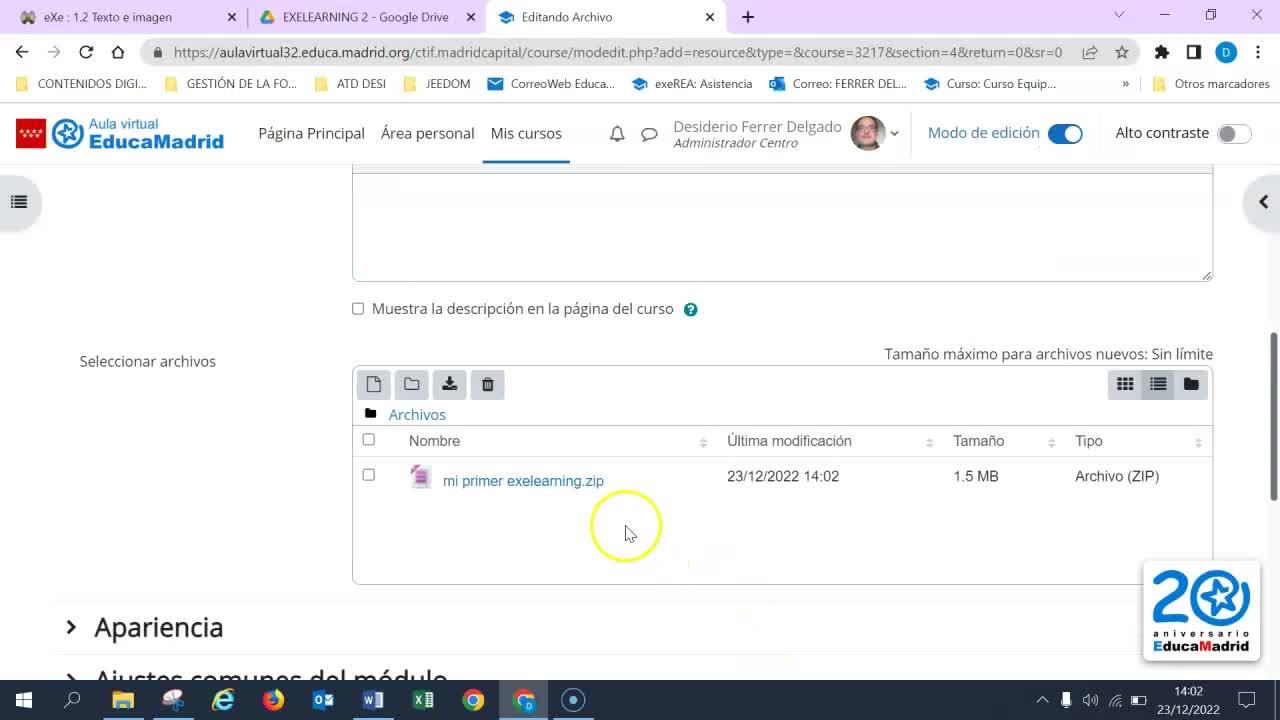Viewport: 1280px width, 720px height.
Task: Open the user menu dropdown arrow
Action: [894, 134]
